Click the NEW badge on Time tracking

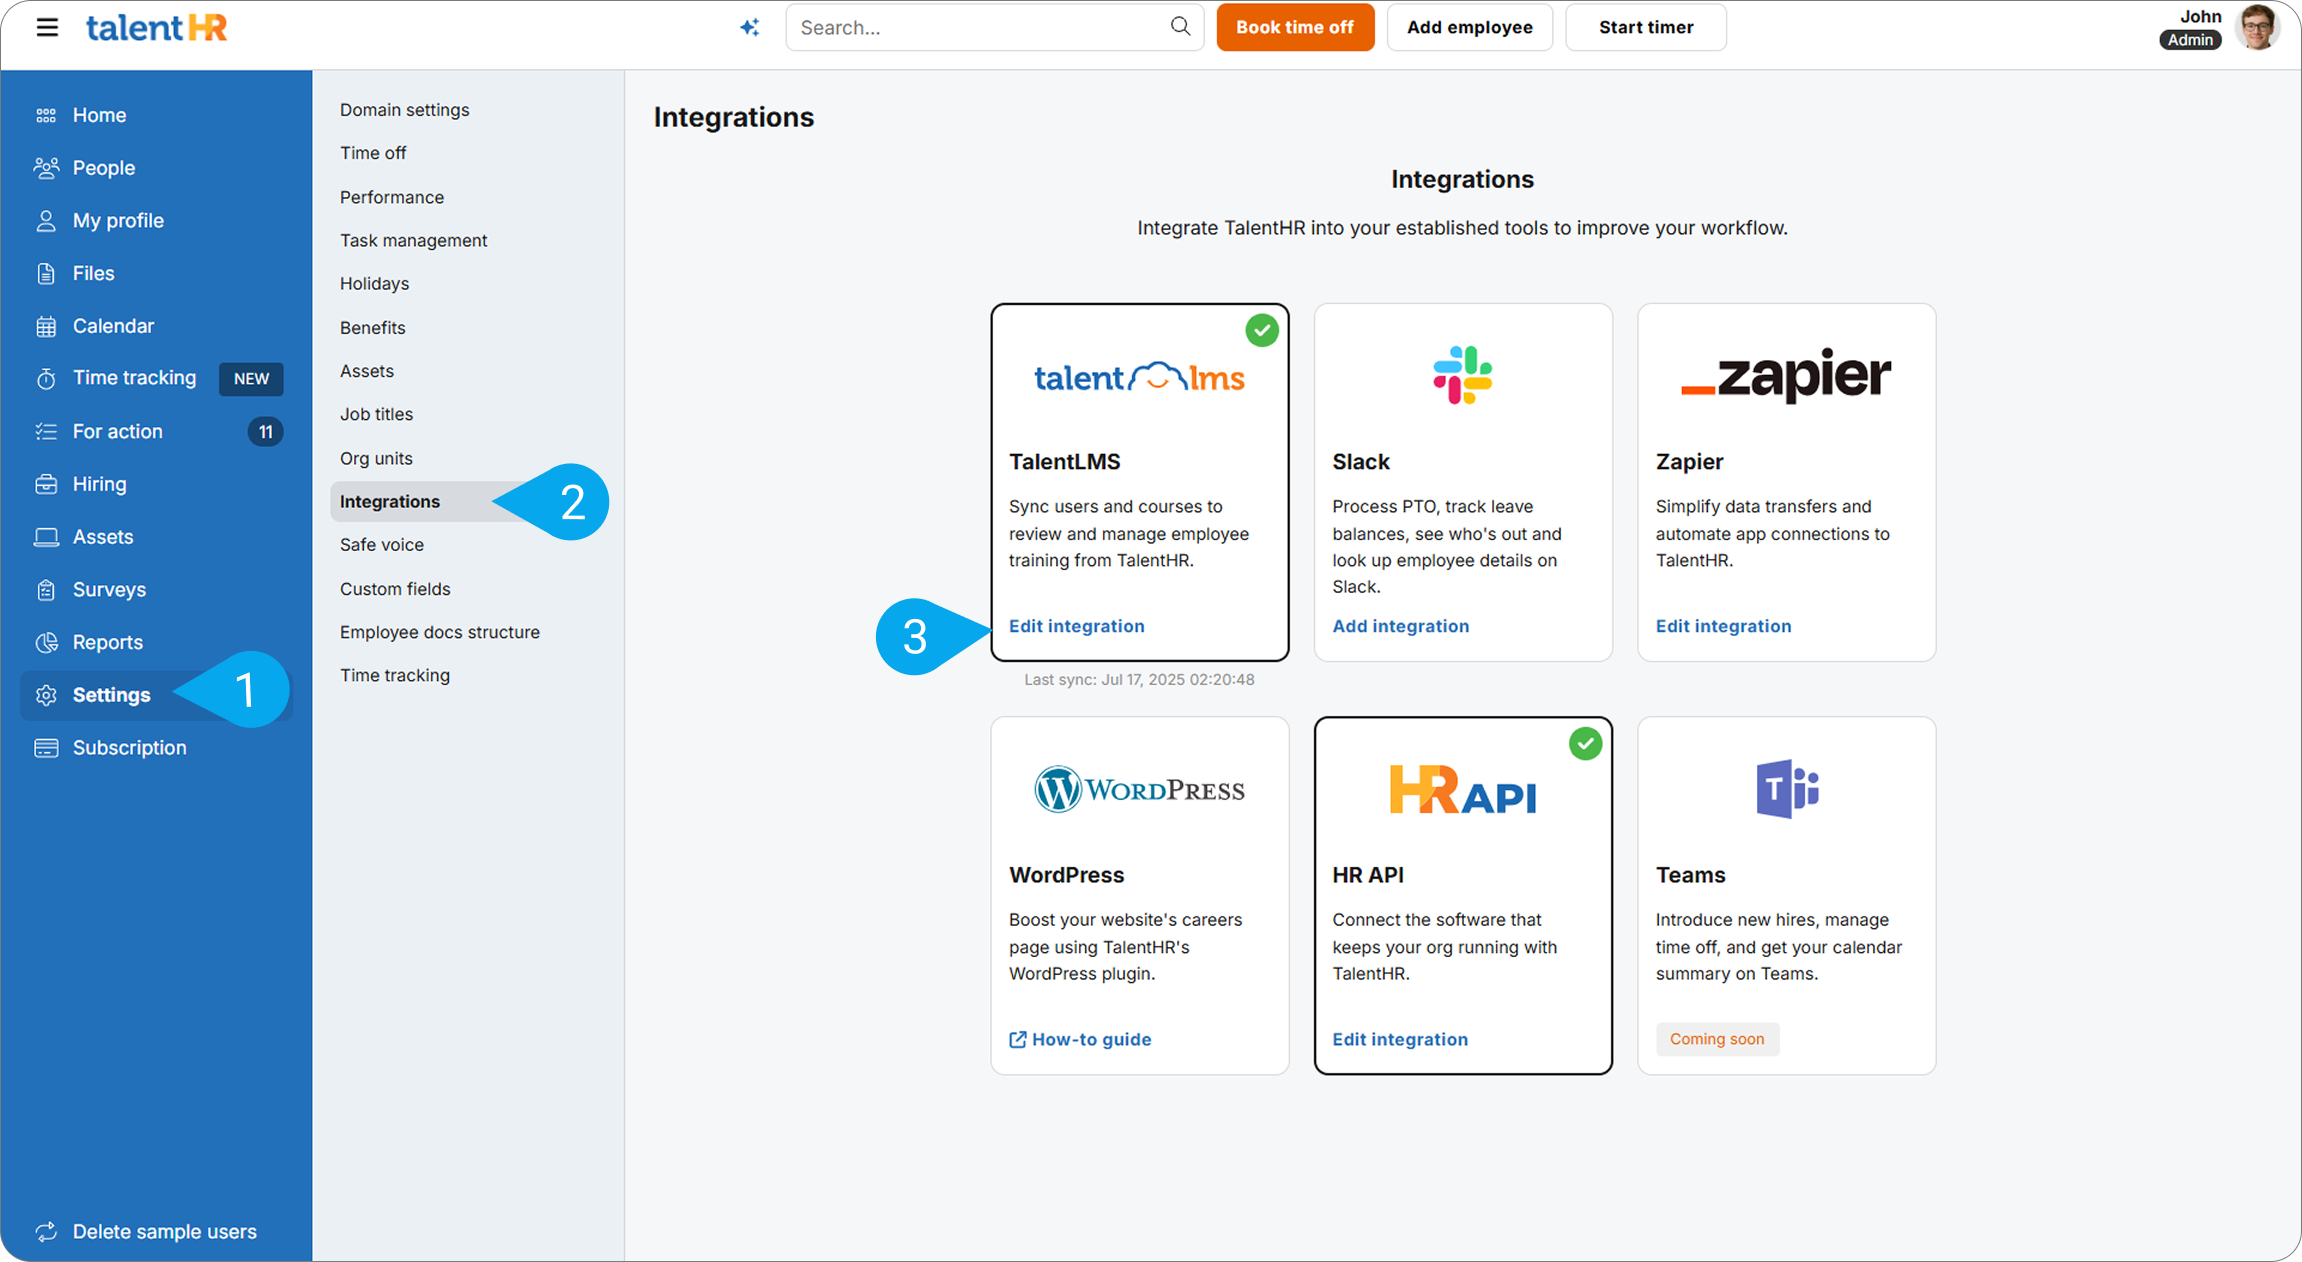click(x=251, y=379)
